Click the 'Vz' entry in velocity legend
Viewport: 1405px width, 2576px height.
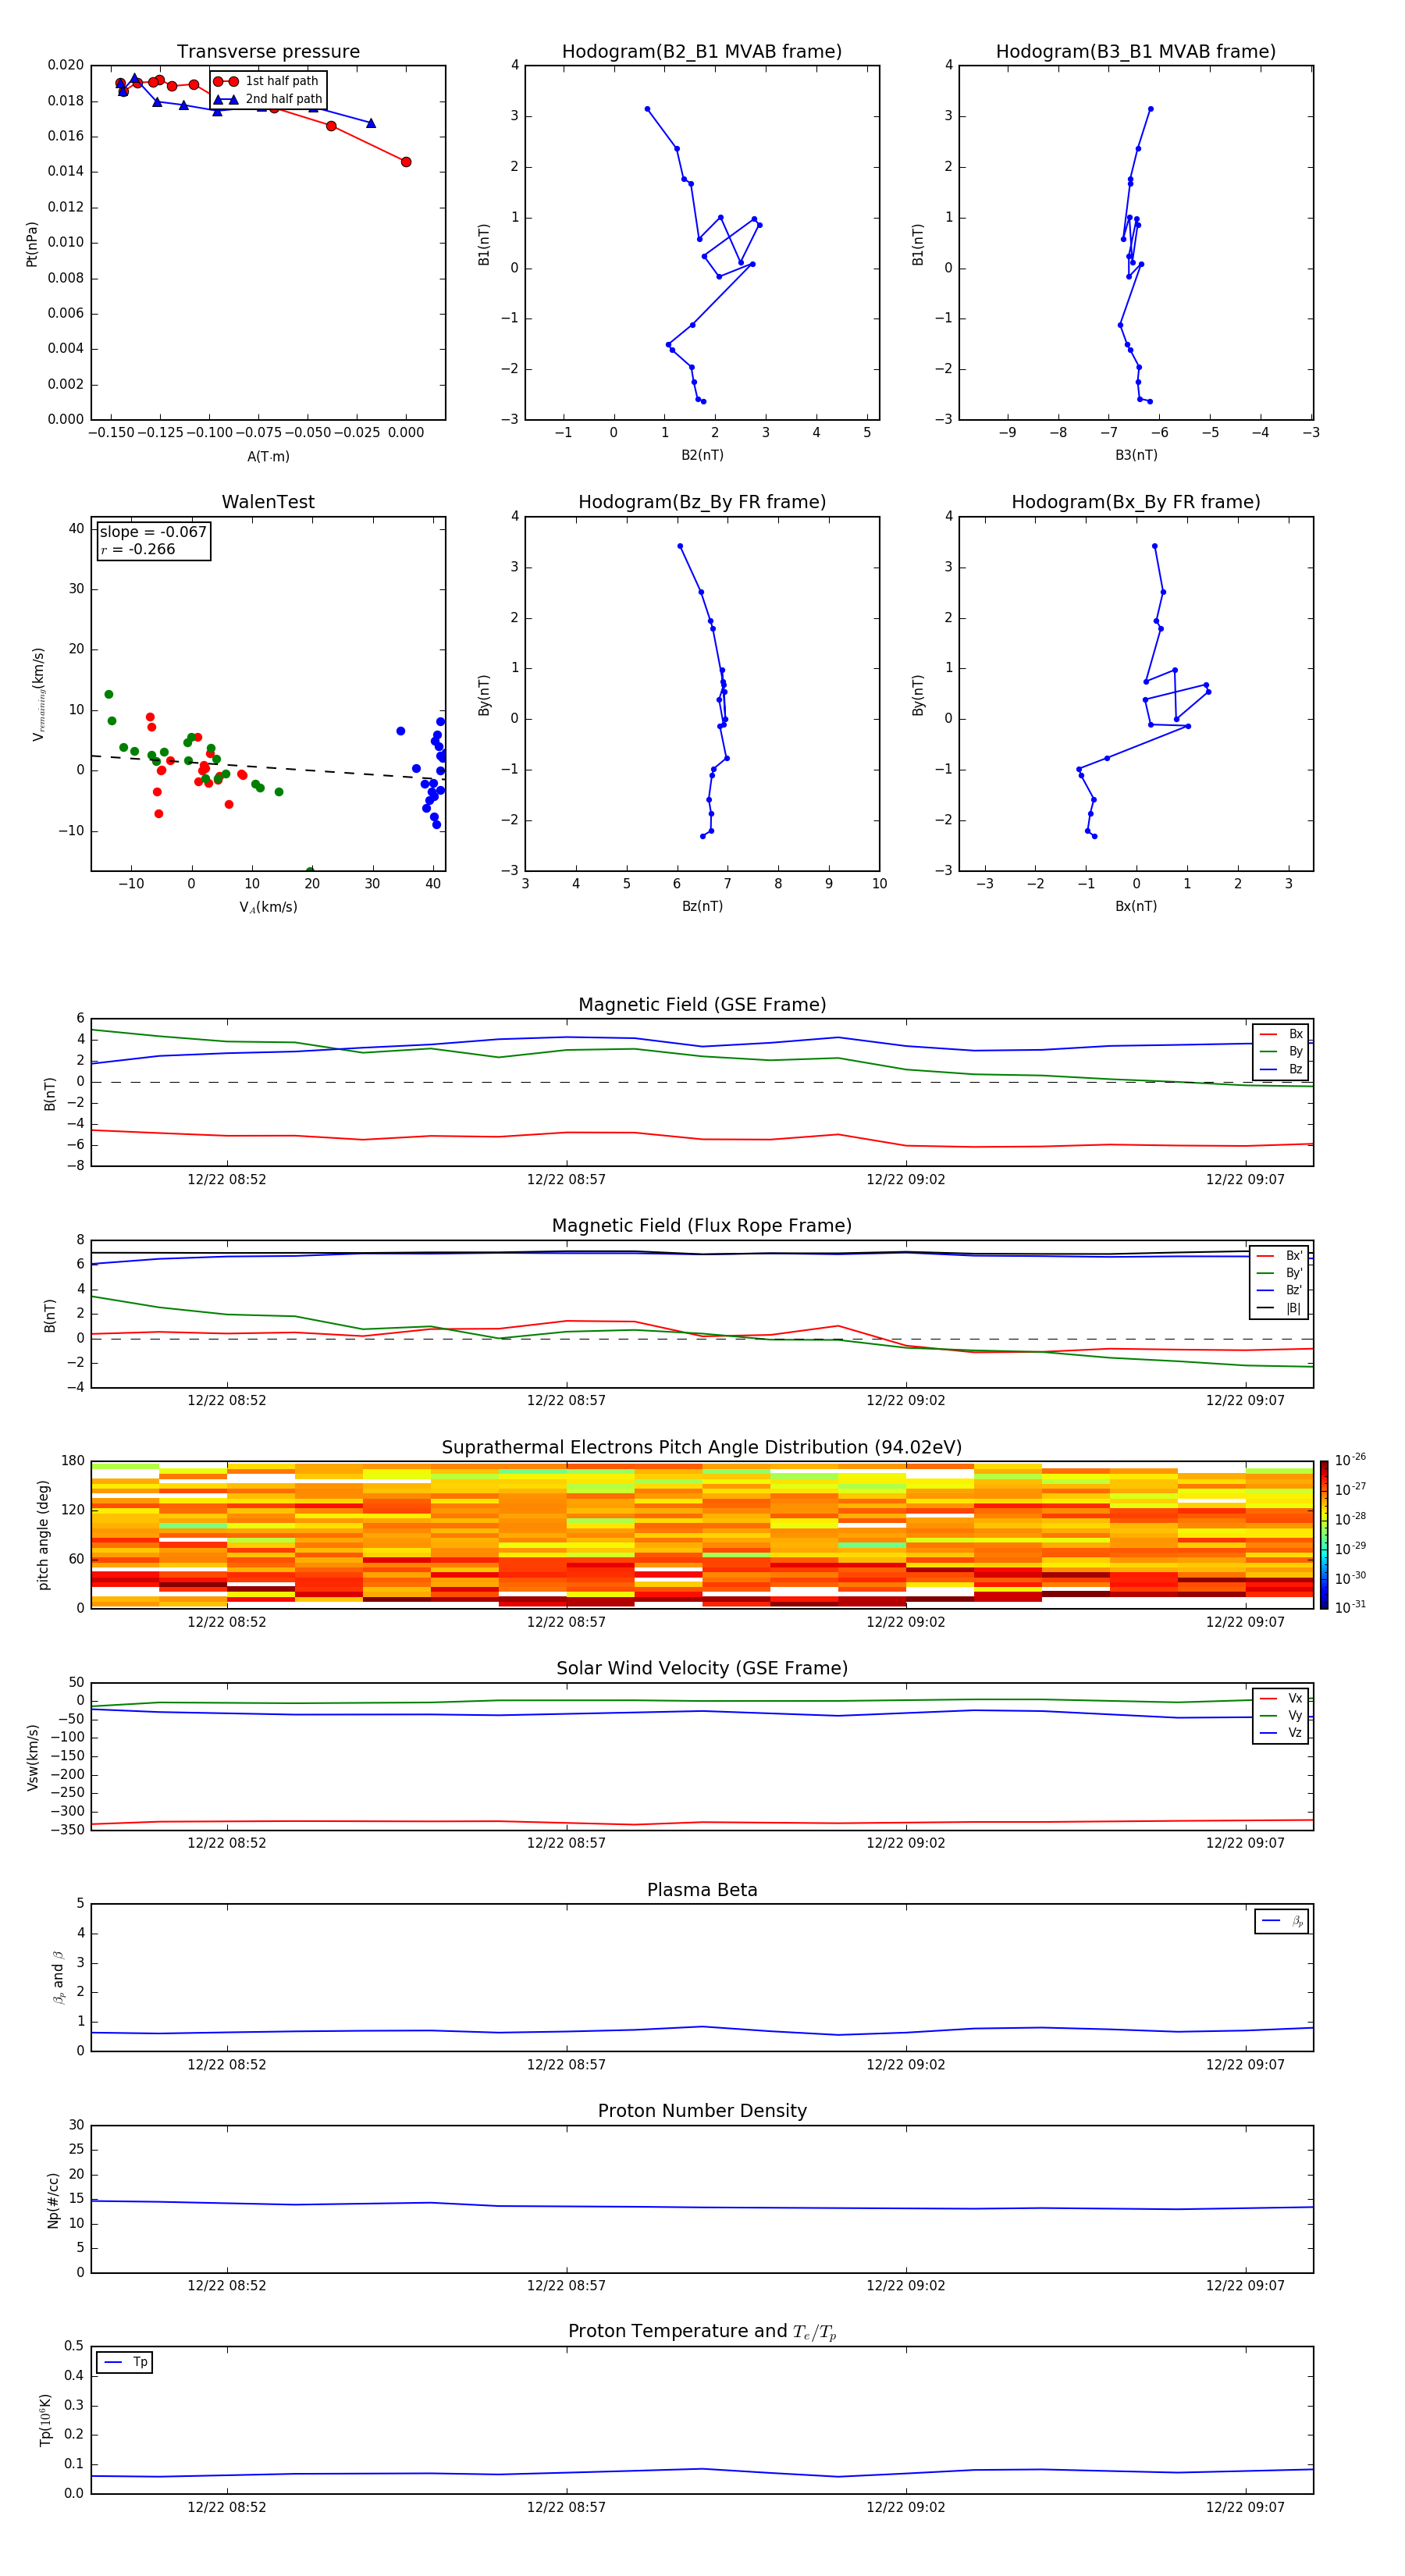click(x=1282, y=1733)
